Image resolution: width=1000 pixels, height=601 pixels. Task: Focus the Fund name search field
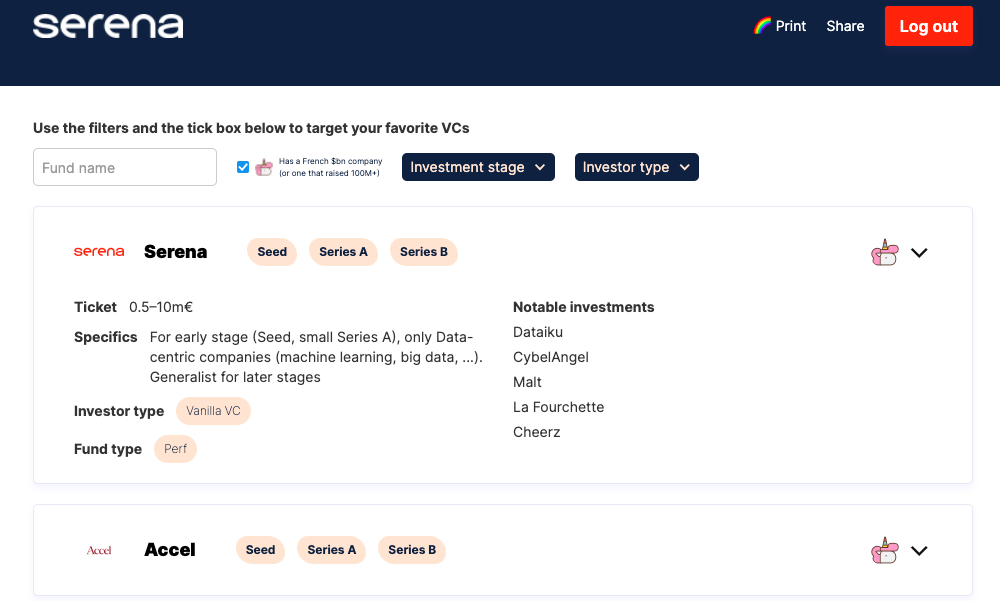click(x=125, y=167)
